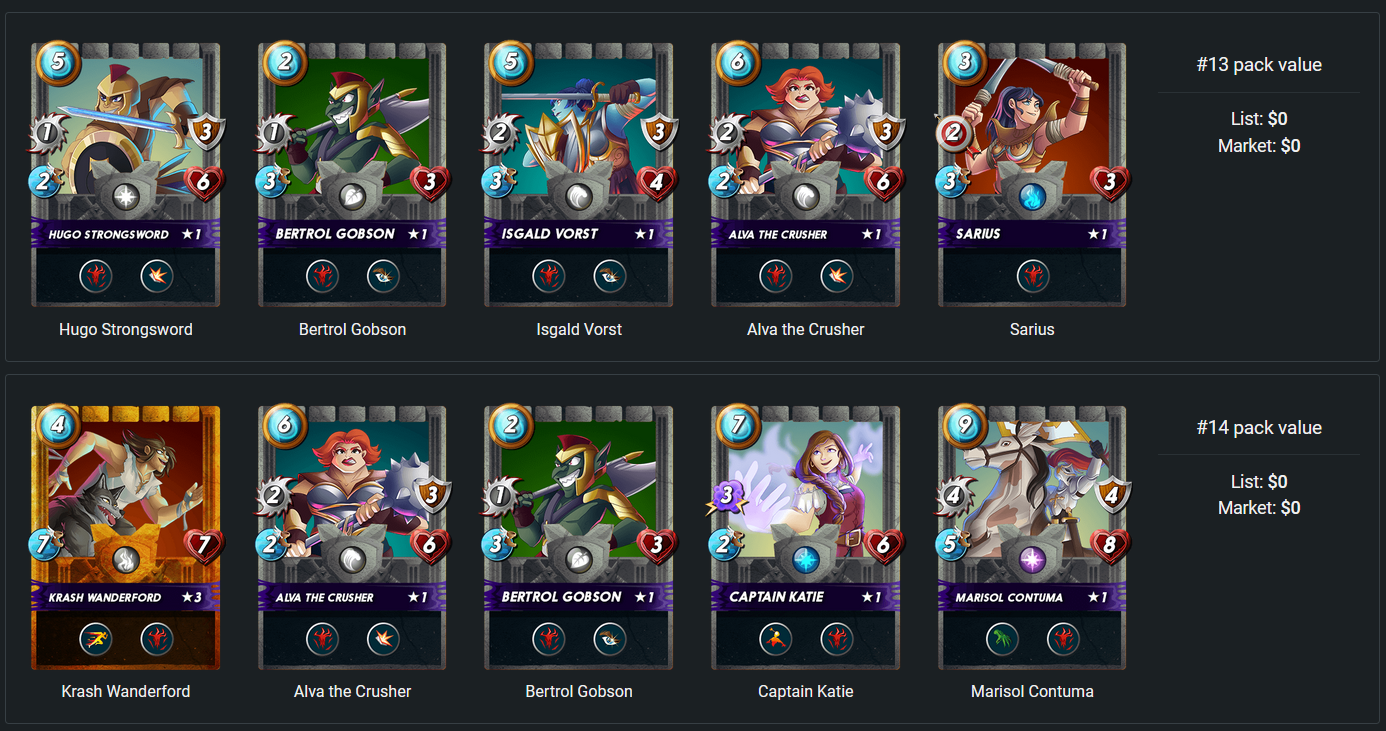The width and height of the screenshot is (1386, 731).
Task: Click the purple star element badge on Marisol Contuma
Action: 1033,560
